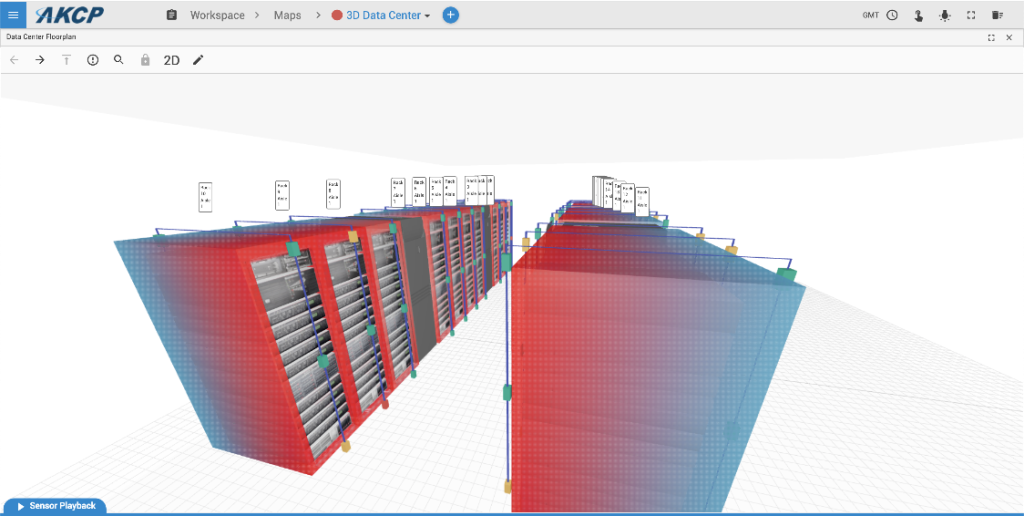
Task: Click the yellow sensor atop the second rack
Action: (353, 236)
